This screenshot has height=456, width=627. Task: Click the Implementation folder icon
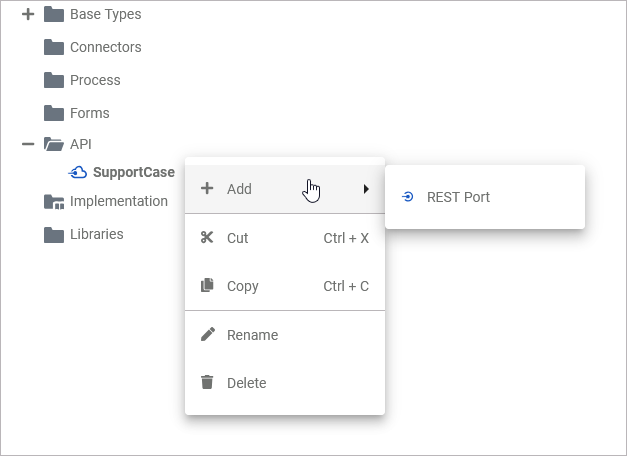54,202
